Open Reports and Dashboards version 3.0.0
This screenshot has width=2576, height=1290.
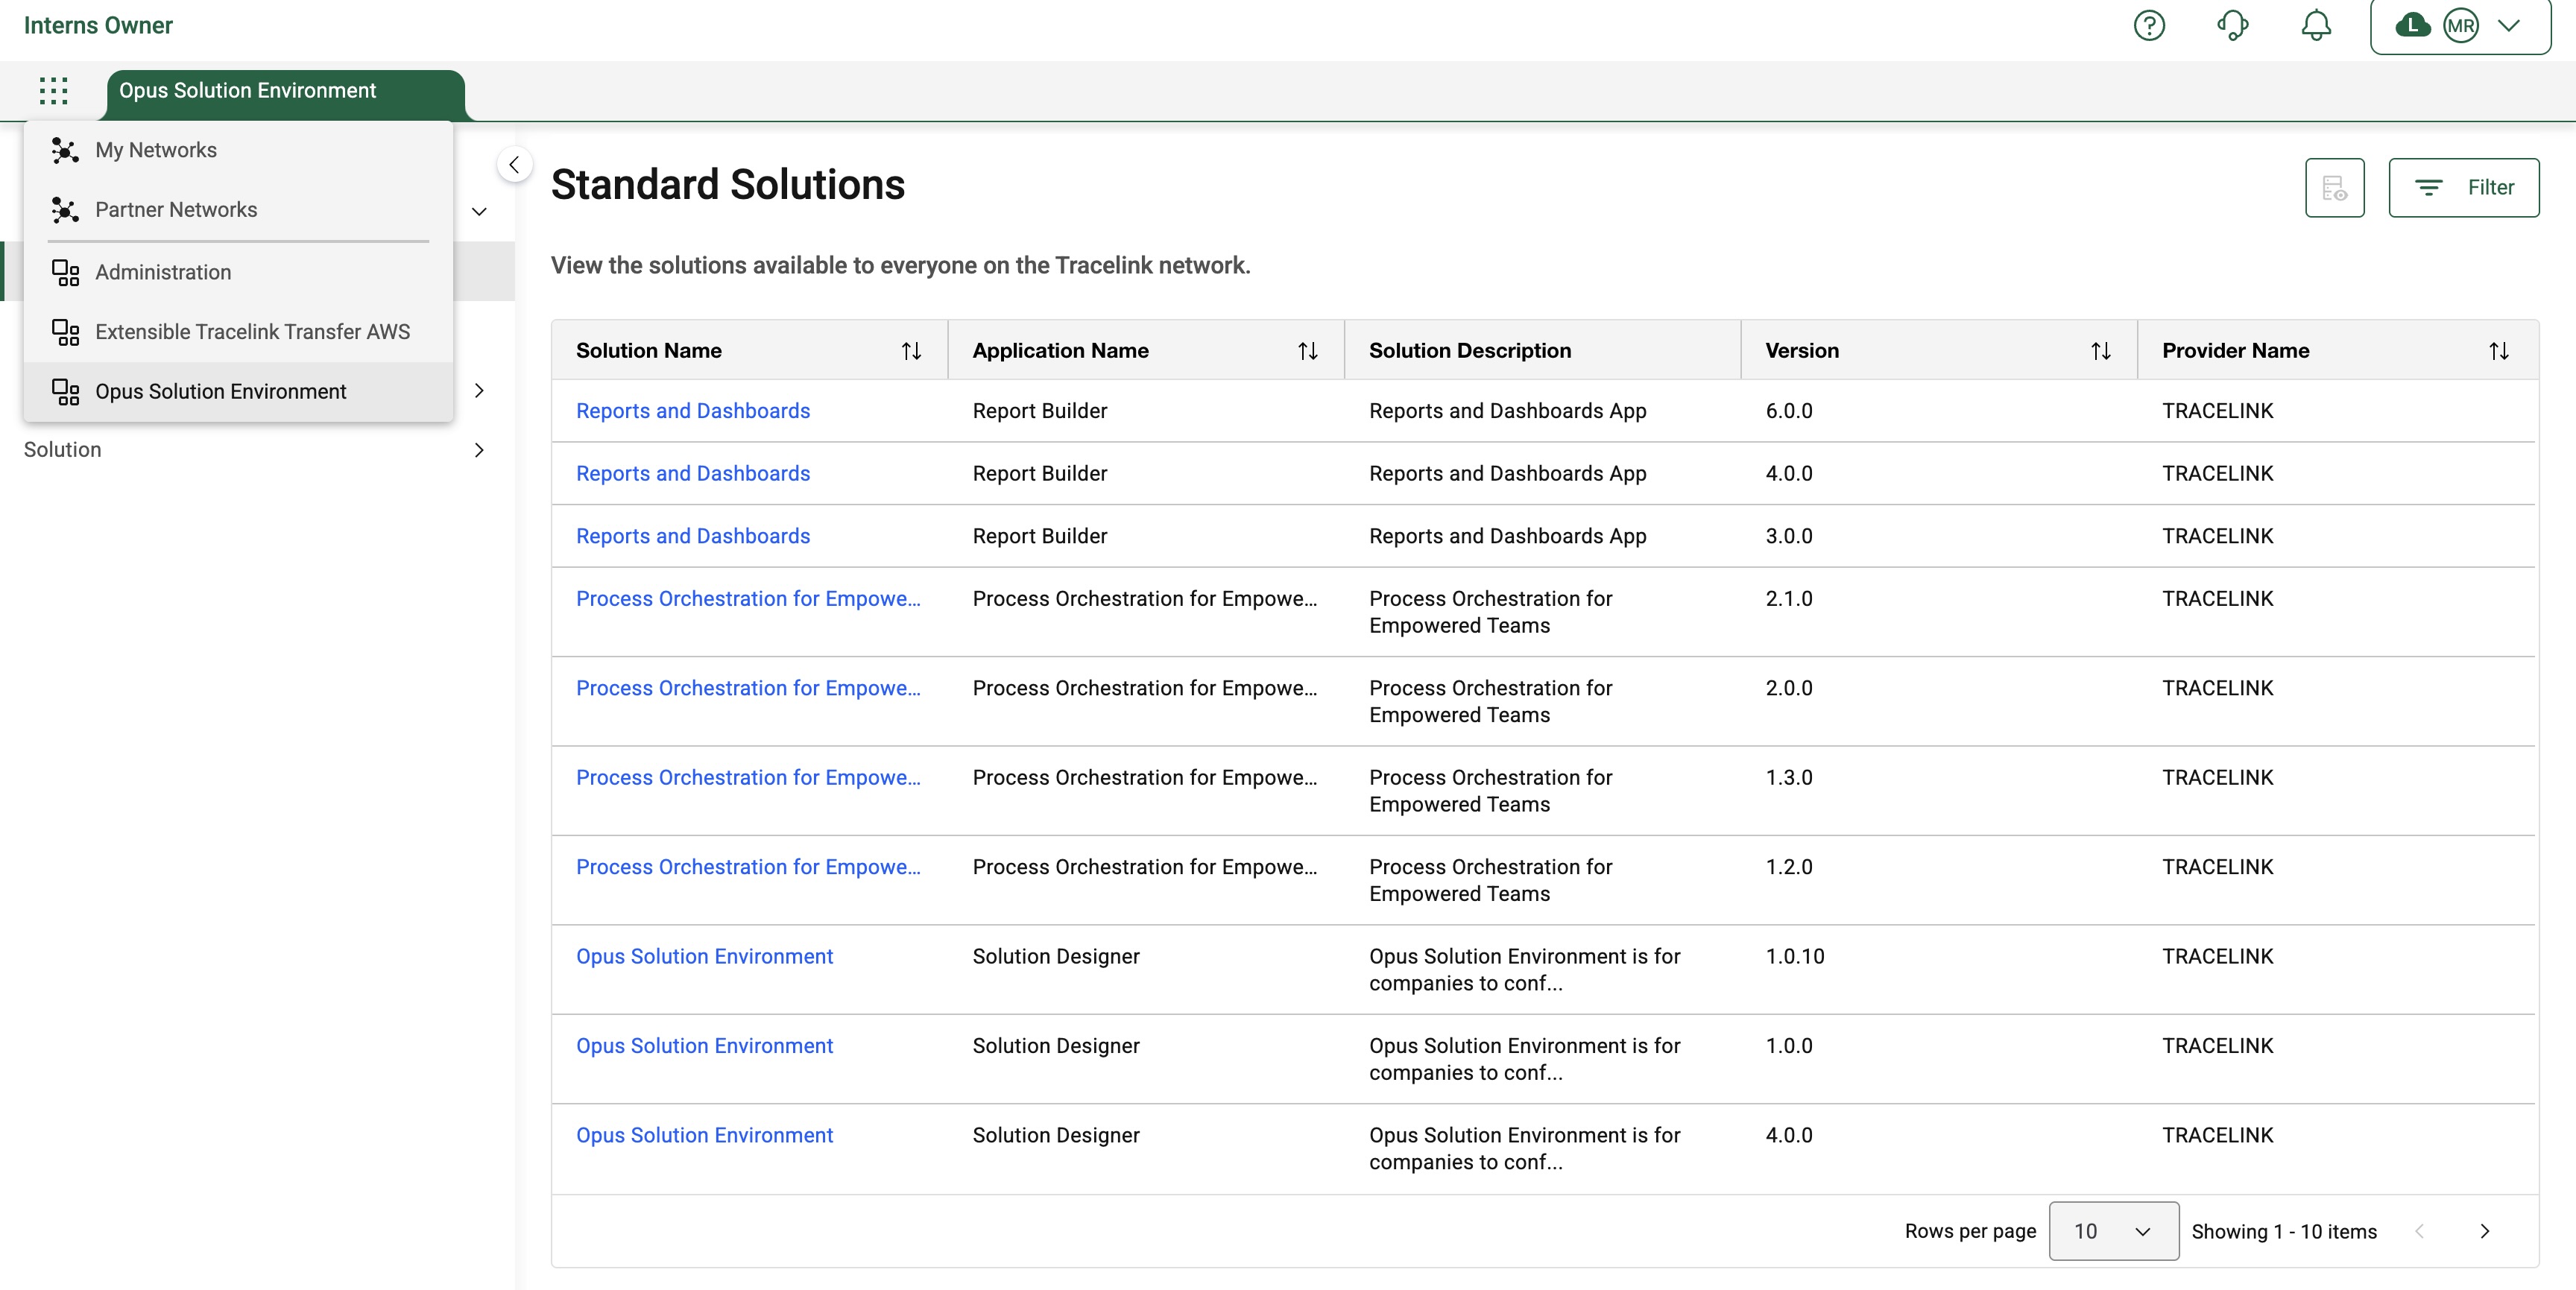click(x=693, y=536)
